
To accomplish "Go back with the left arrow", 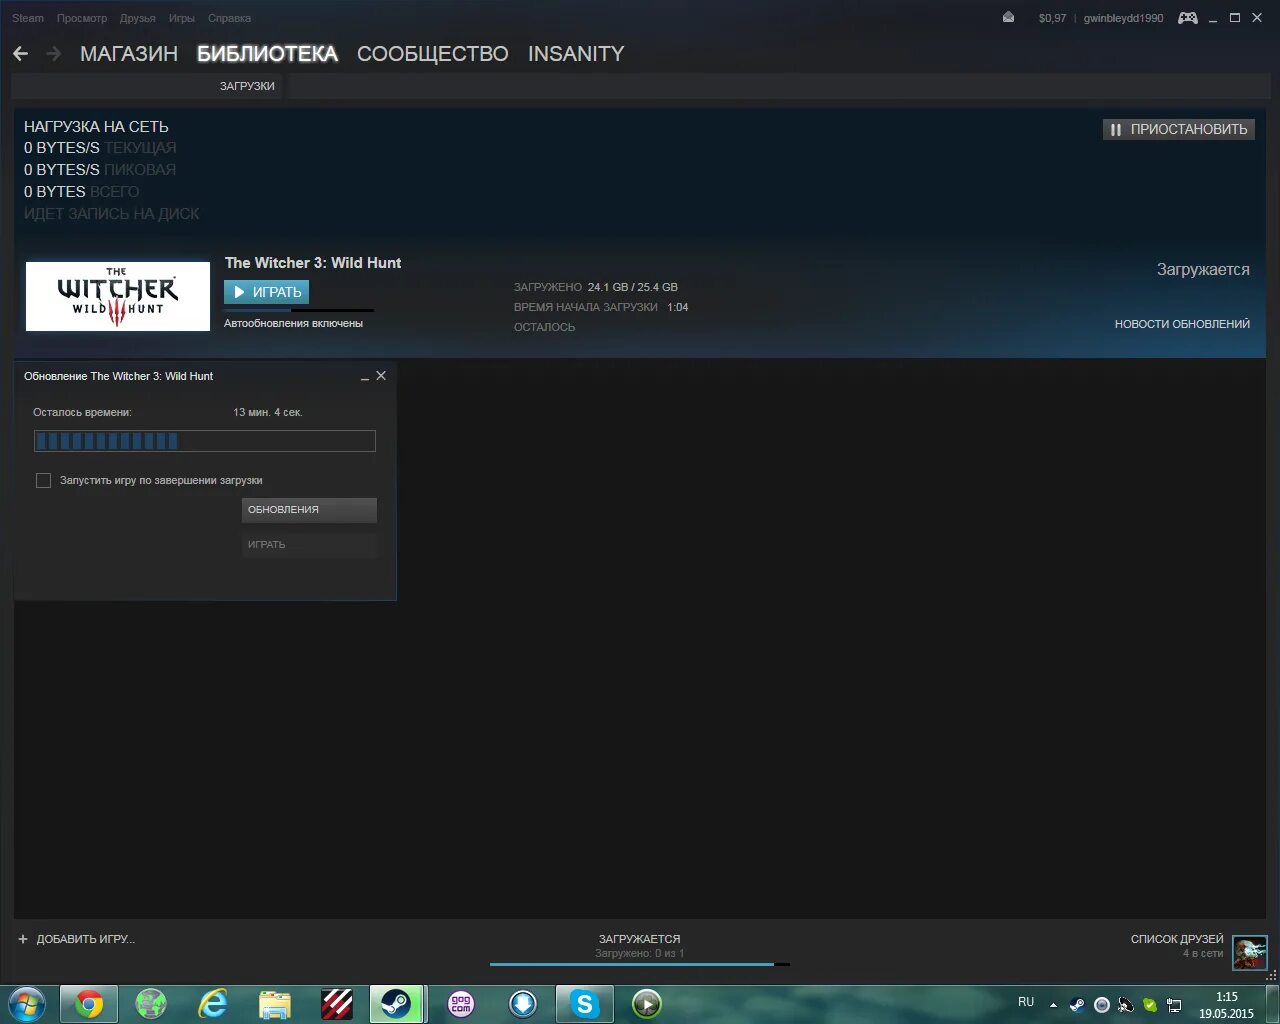I will [x=20, y=54].
